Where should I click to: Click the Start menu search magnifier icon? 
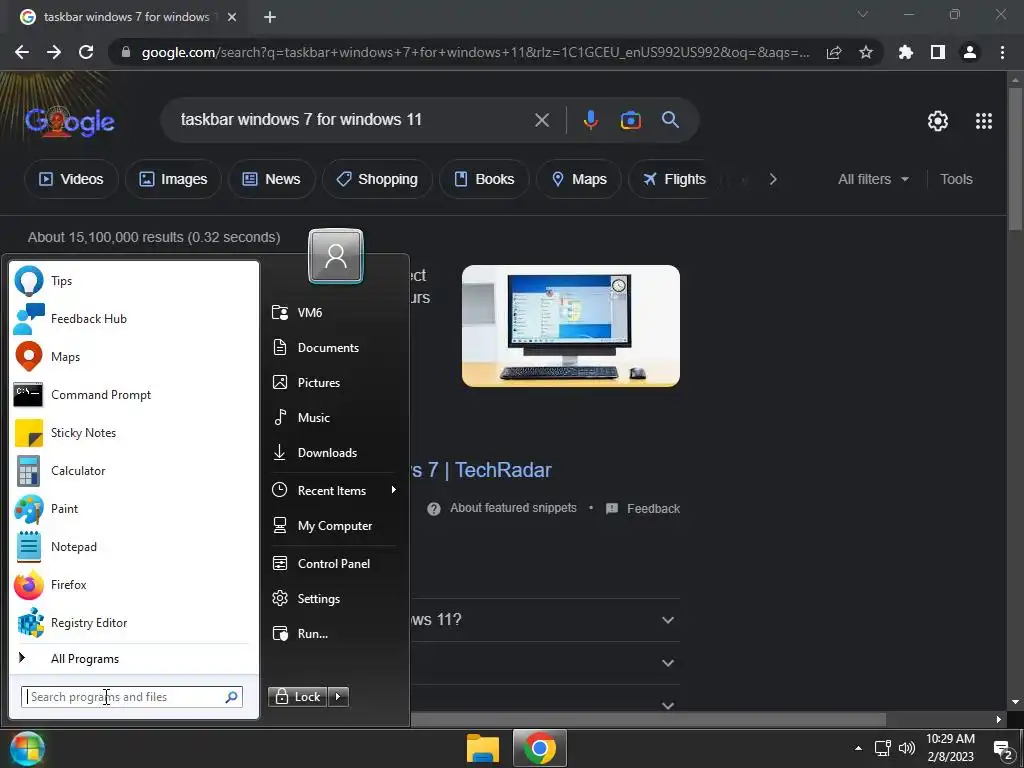click(231, 697)
